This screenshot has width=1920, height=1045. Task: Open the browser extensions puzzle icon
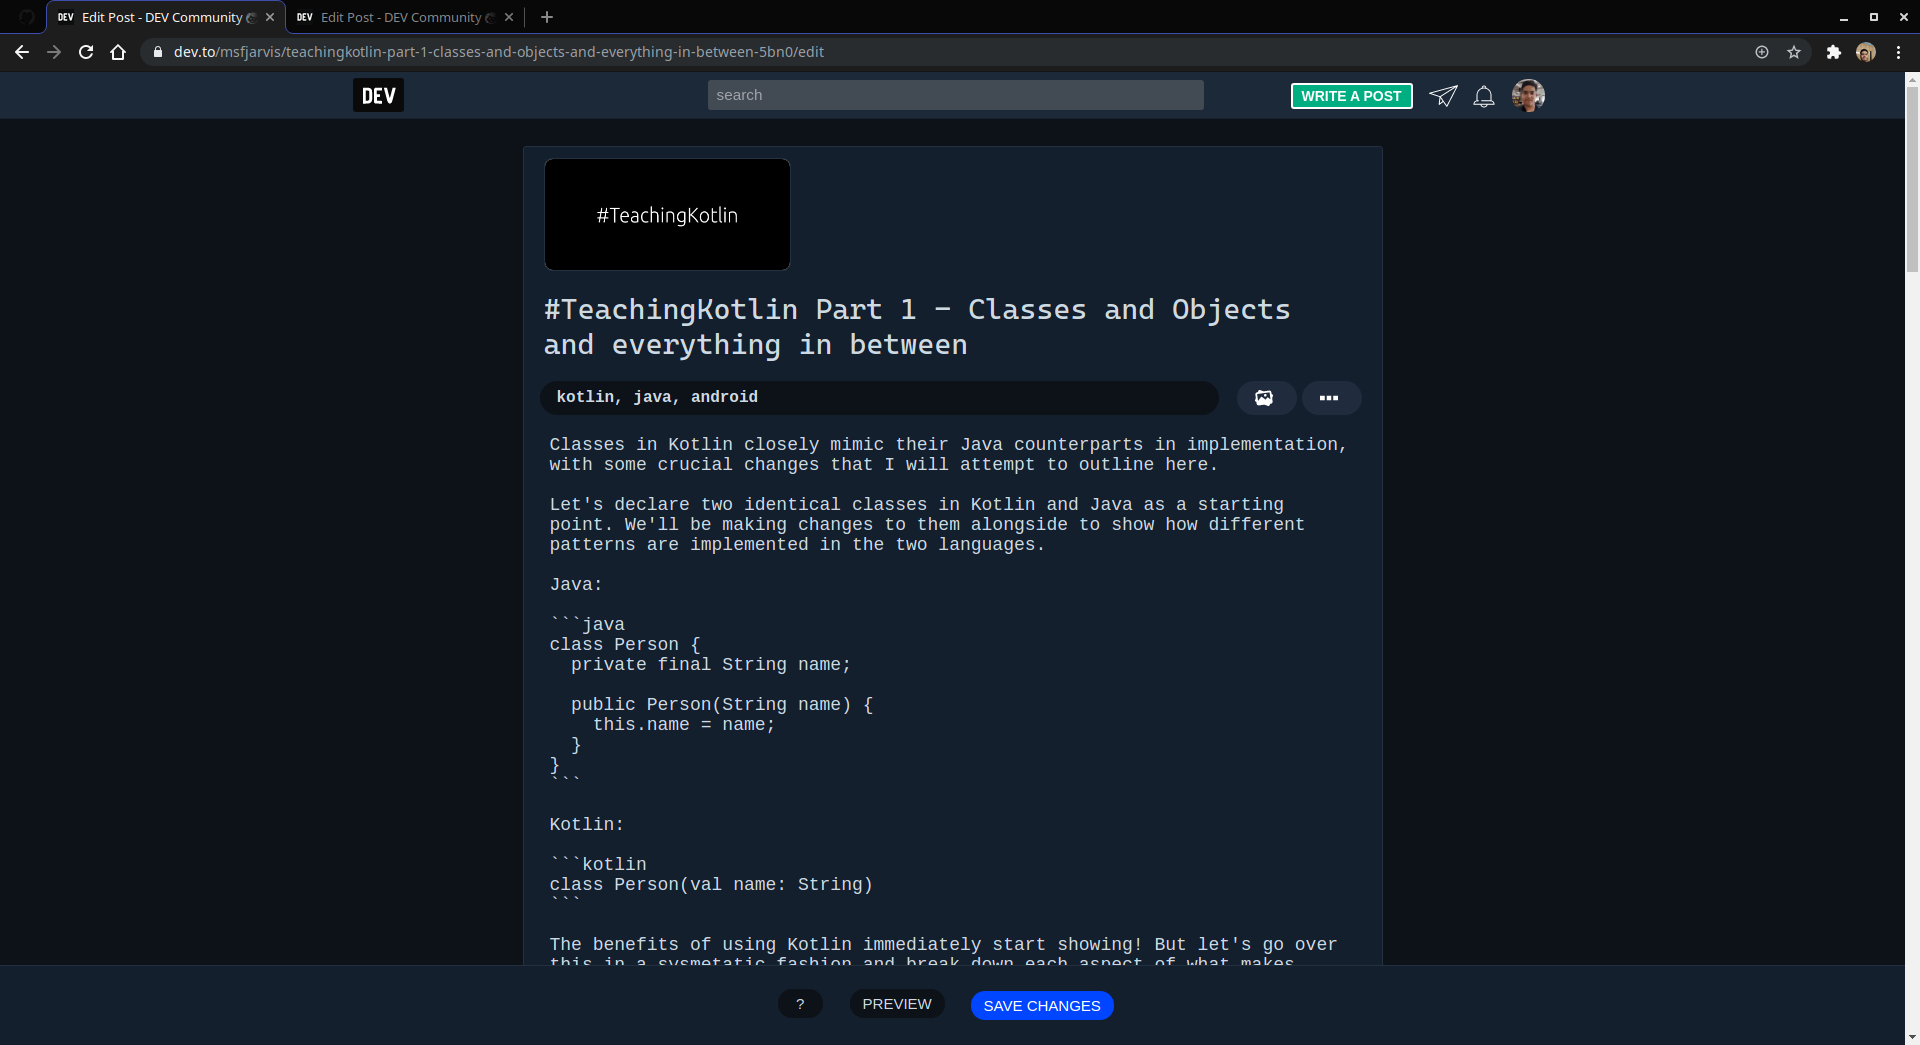[x=1833, y=52]
